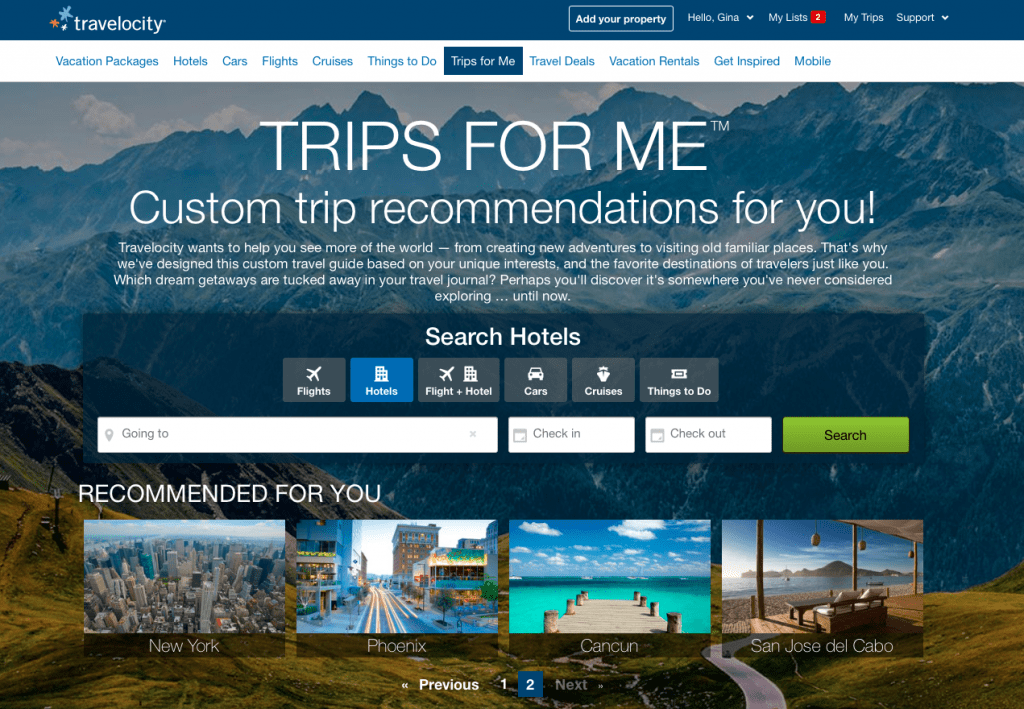This screenshot has width=1024, height=709.
Task: Select the Flights search icon tab
Action: point(313,380)
